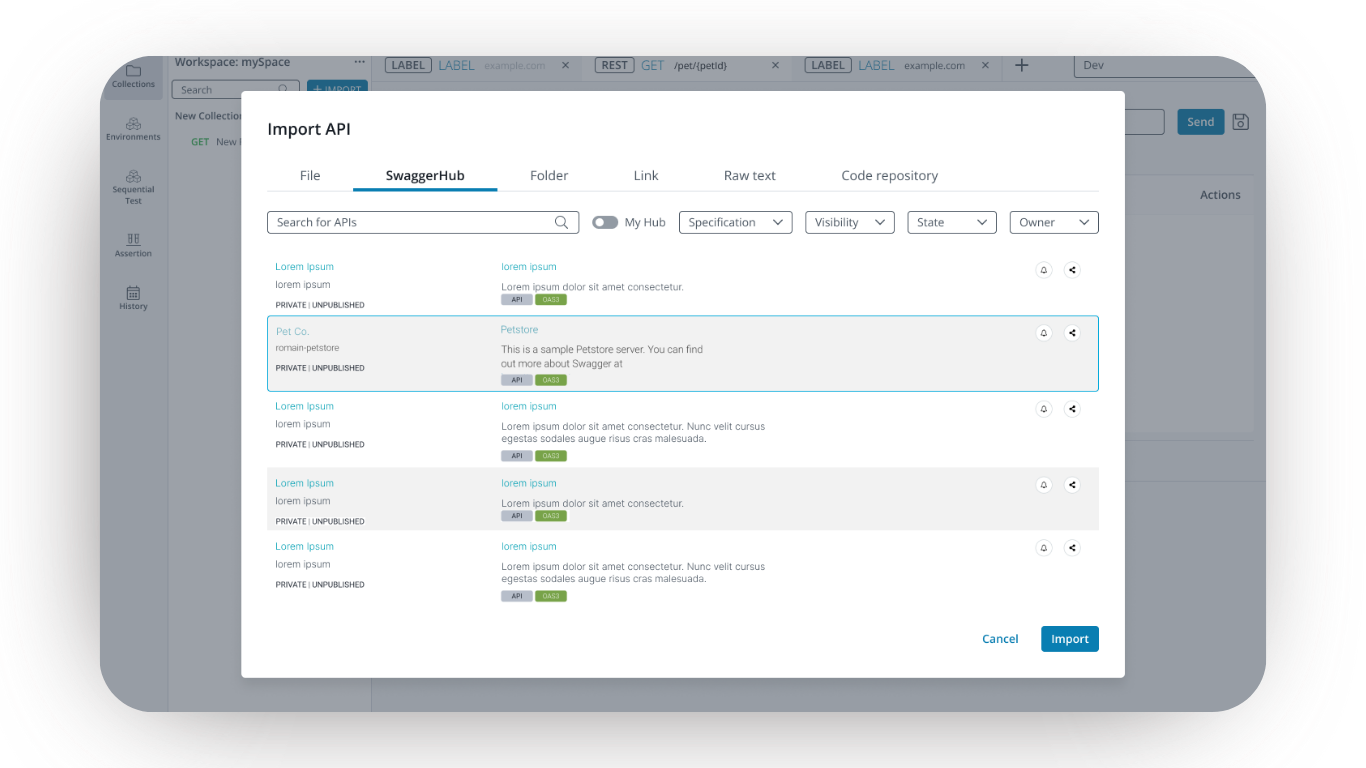Click the bell icon on the first API row
The height and width of the screenshot is (768, 1366).
[x=1044, y=270]
